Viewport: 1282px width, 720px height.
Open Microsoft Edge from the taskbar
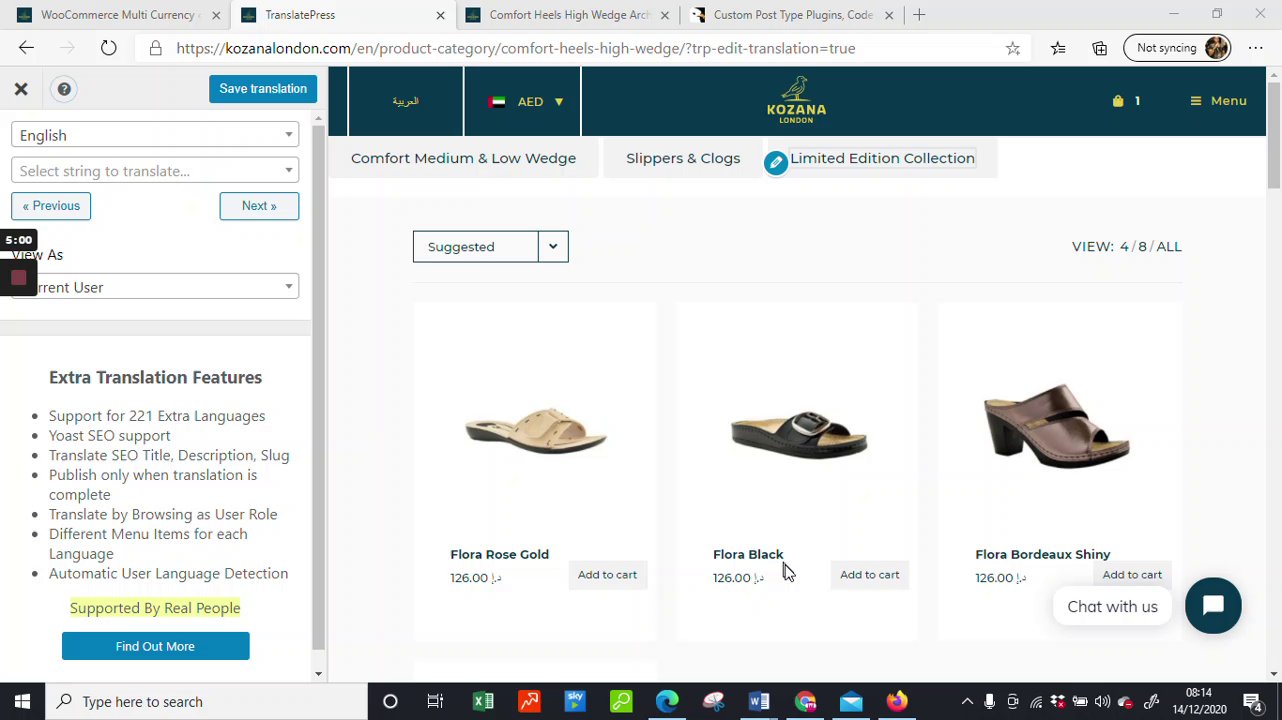(667, 702)
